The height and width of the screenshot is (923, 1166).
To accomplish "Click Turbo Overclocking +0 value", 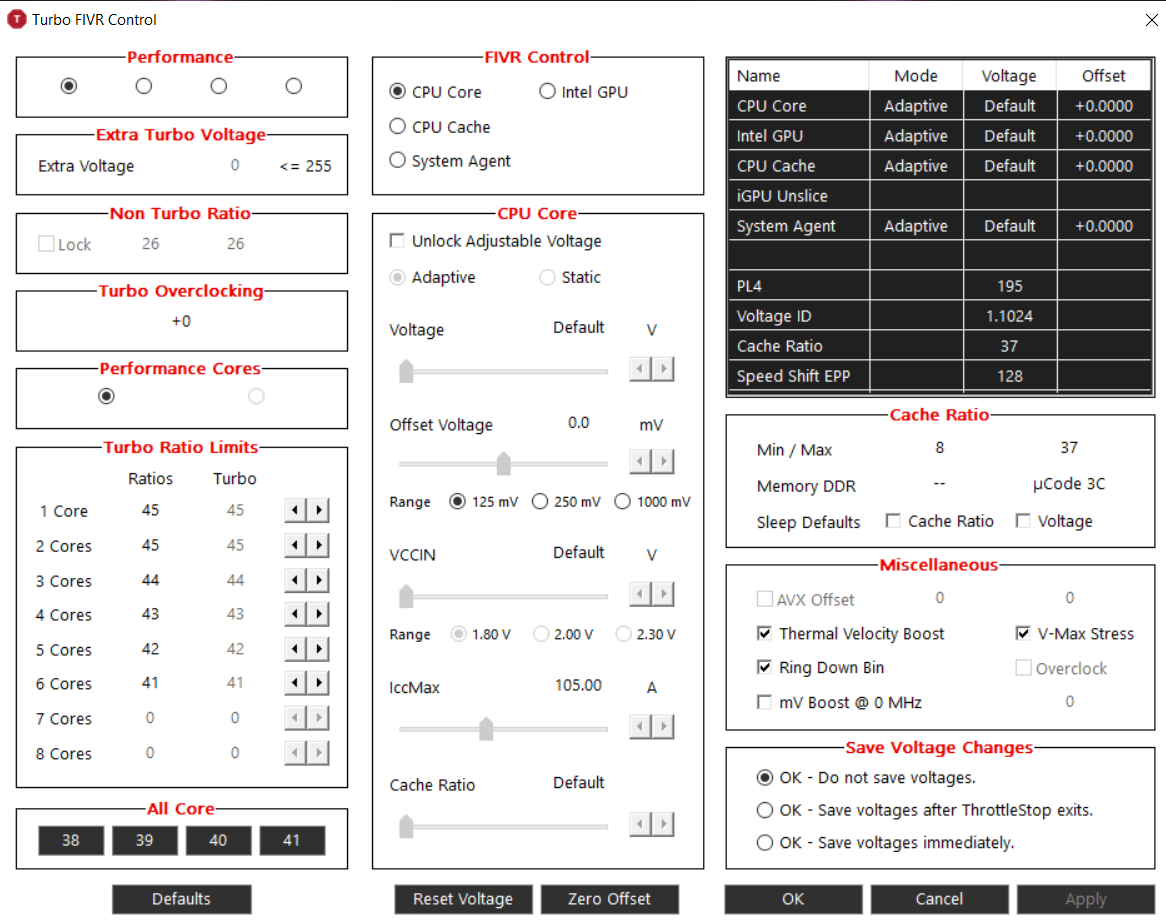I will (x=181, y=321).
